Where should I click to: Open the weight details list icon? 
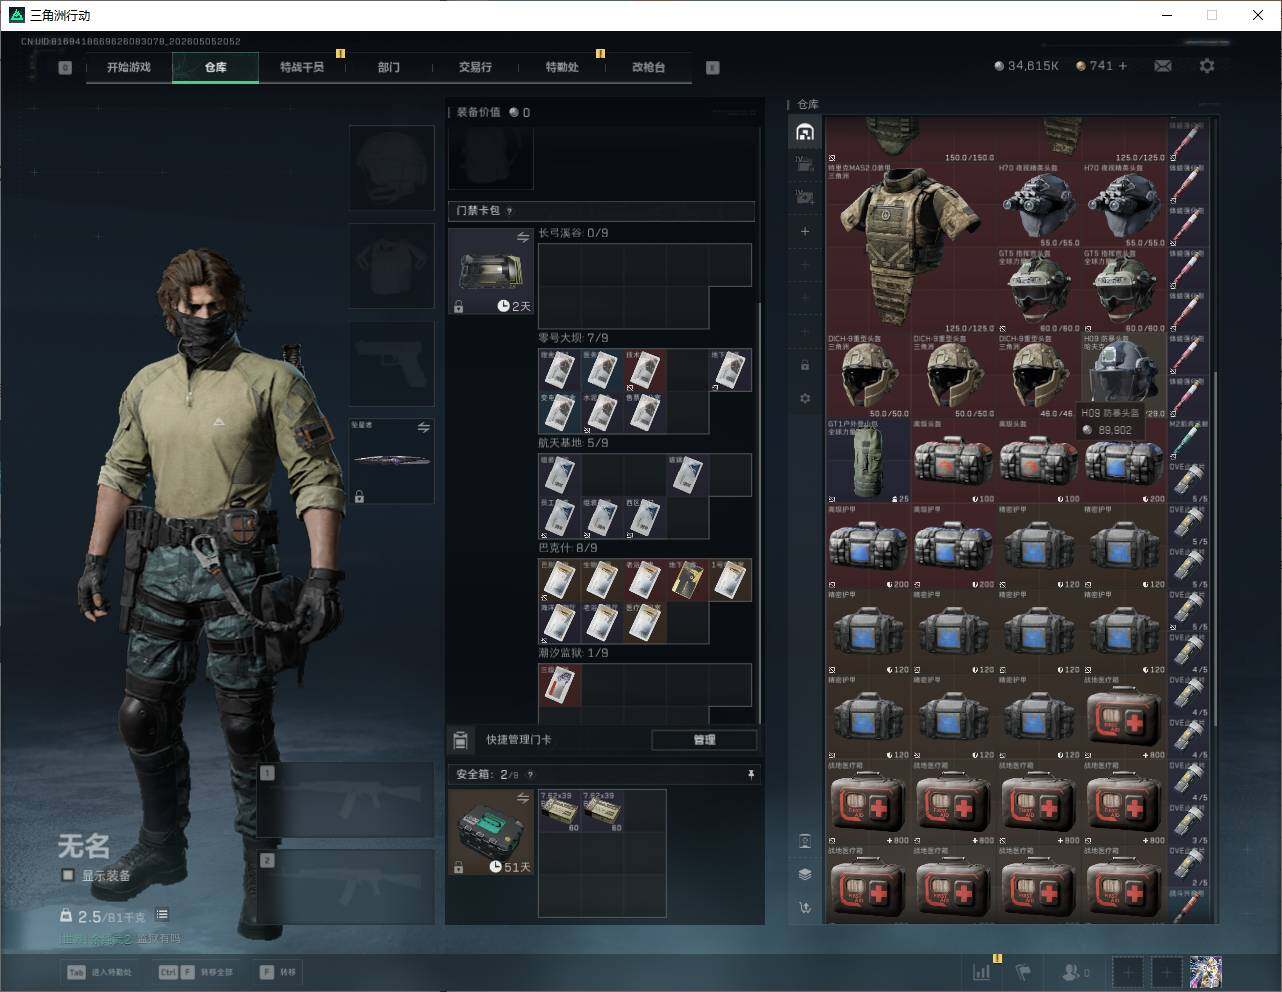pos(162,915)
